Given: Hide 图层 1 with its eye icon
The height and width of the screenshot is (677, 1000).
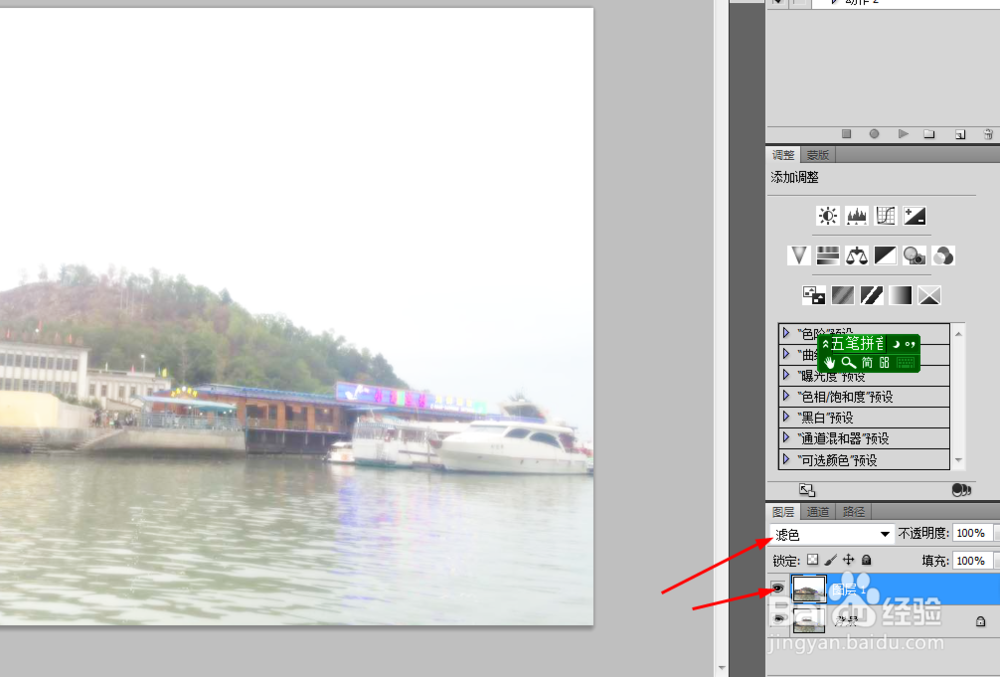Looking at the screenshot, I should pos(777,588).
